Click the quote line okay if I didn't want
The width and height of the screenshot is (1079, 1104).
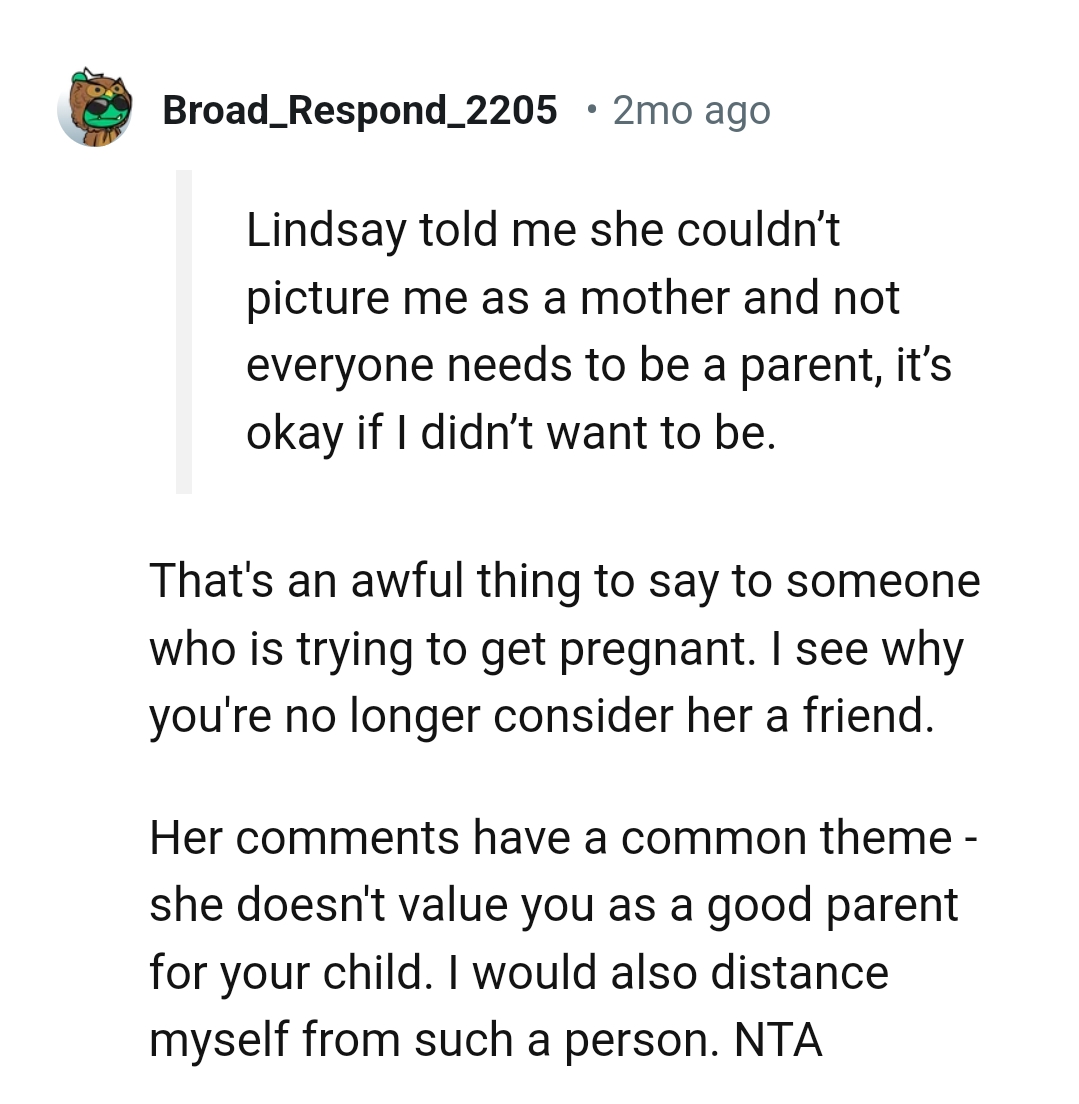click(x=450, y=432)
